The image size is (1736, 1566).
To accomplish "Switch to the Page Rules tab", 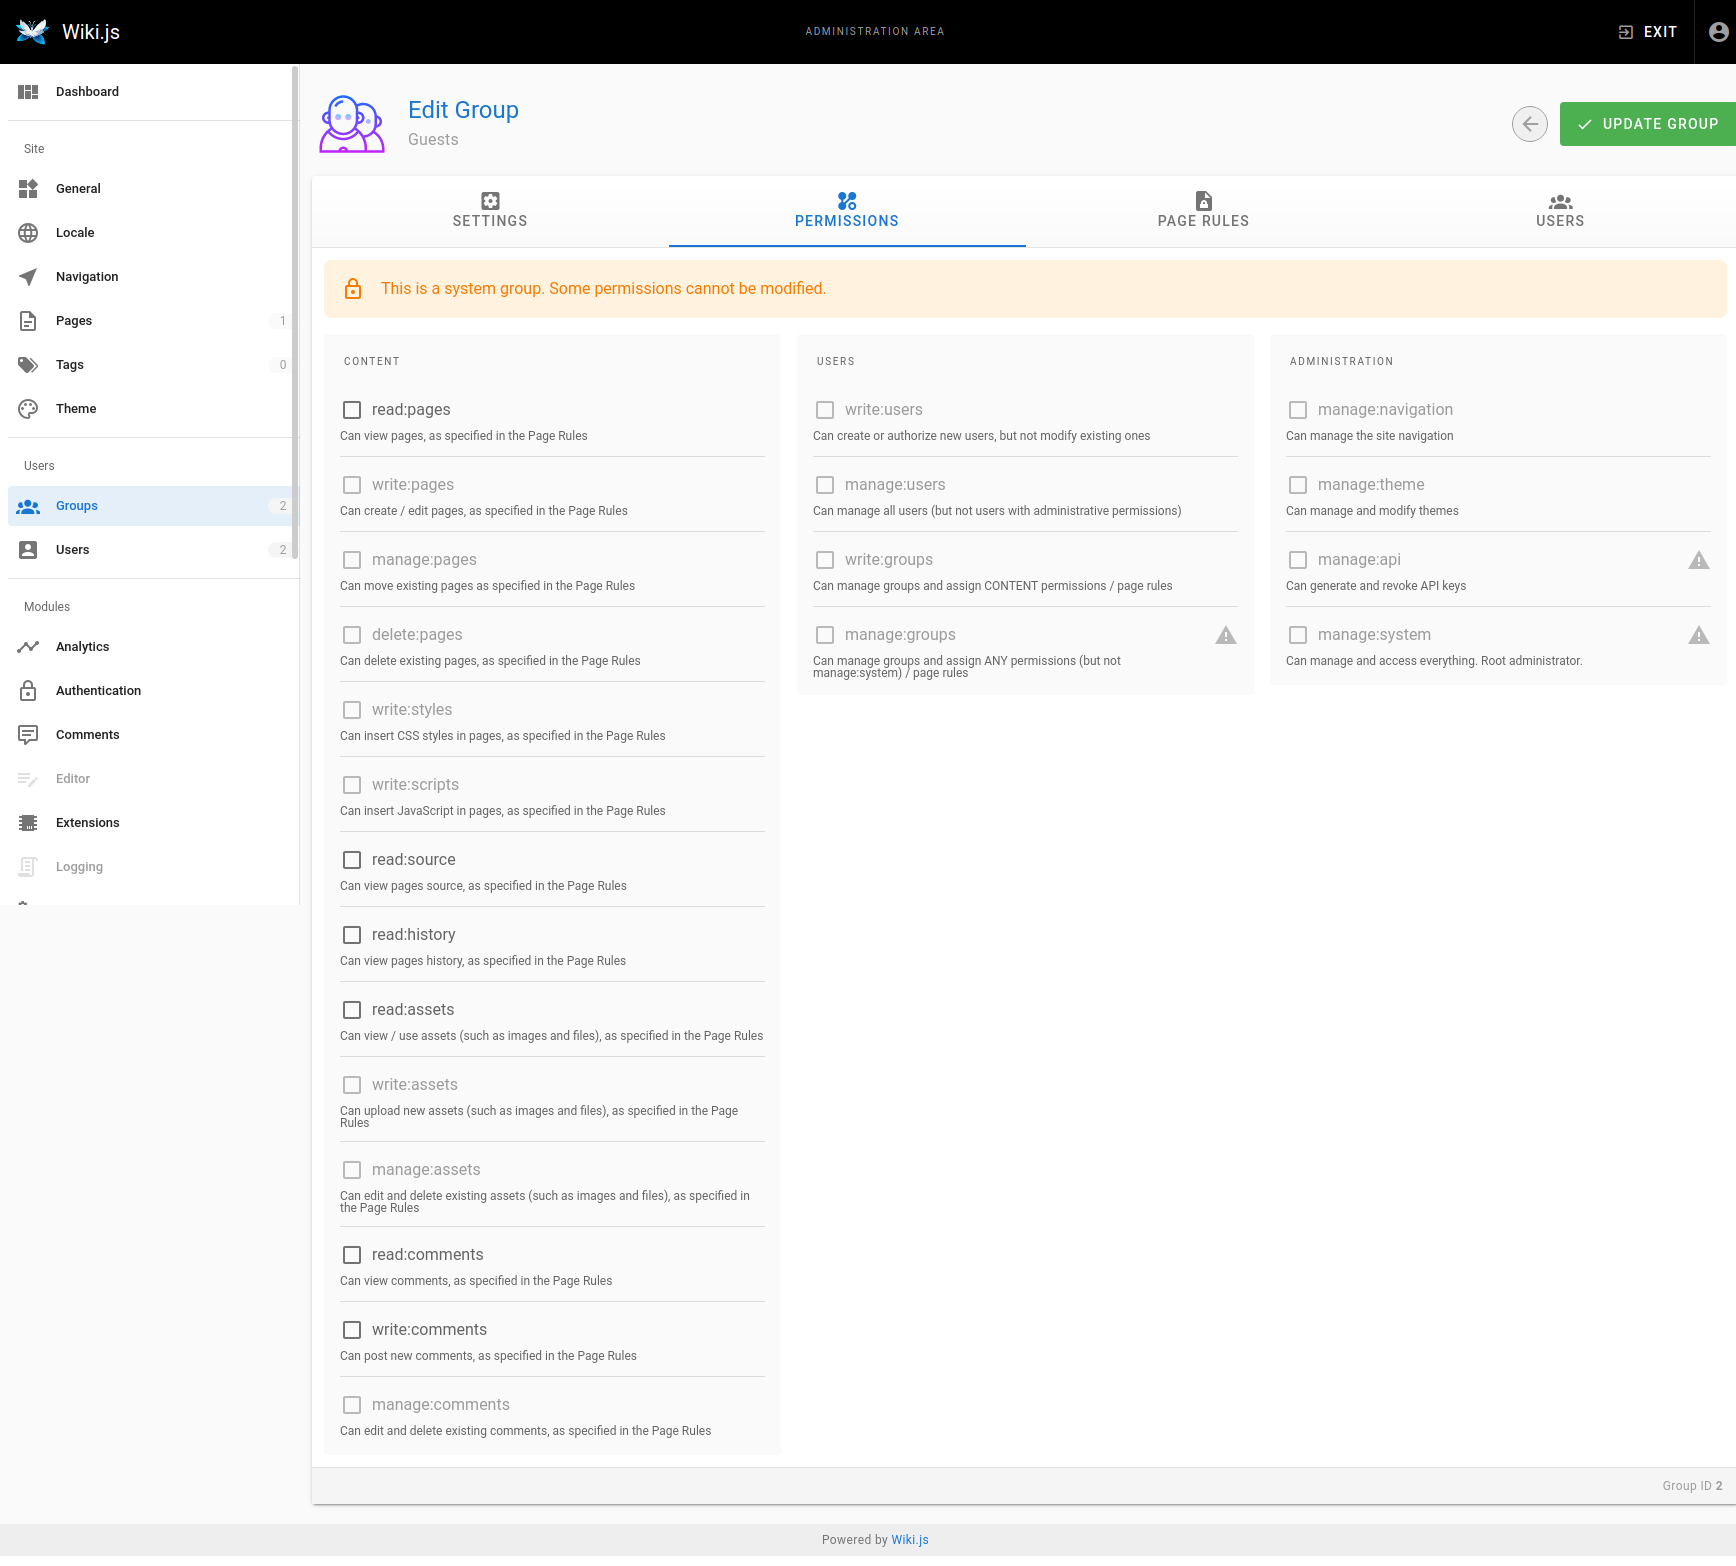I will click(1203, 211).
